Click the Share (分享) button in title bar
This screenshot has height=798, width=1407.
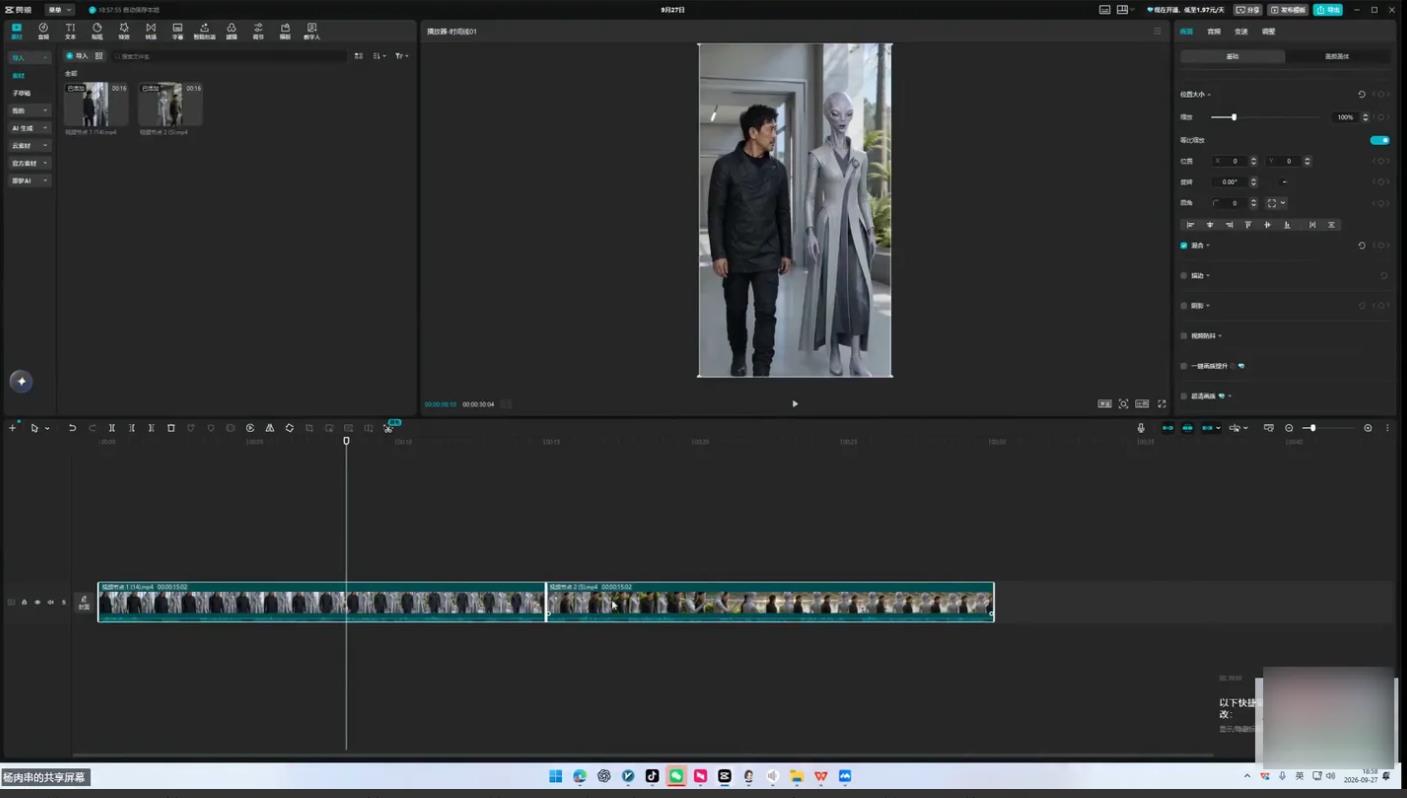tap(1248, 10)
